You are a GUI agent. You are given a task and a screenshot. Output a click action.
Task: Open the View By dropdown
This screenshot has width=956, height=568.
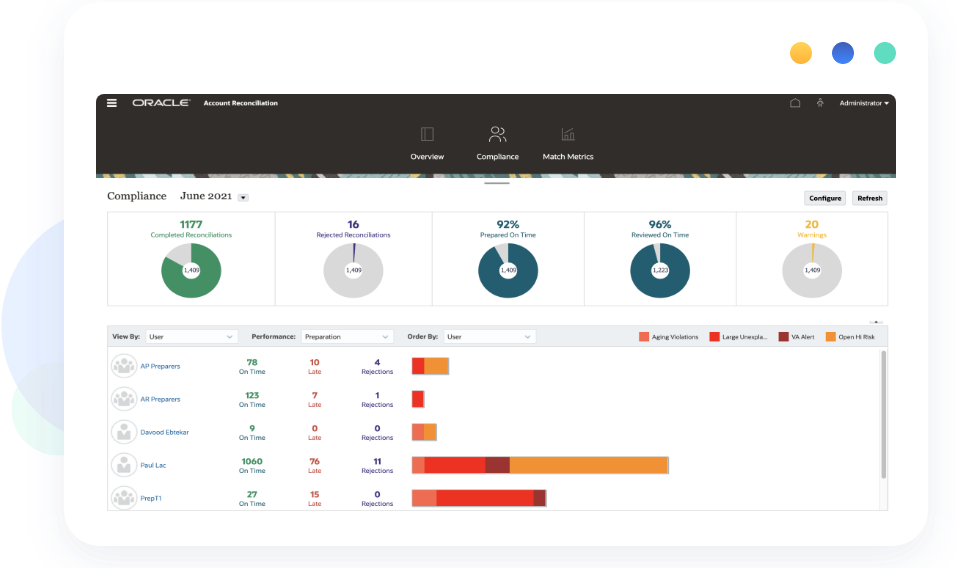pyautogui.click(x=190, y=337)
